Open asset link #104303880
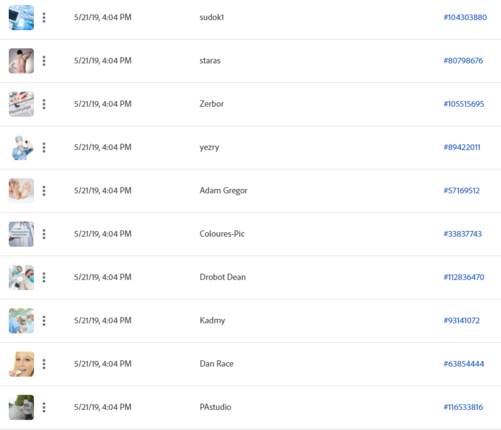This screenshot has width=501, height=430. [x=465, y=17]
